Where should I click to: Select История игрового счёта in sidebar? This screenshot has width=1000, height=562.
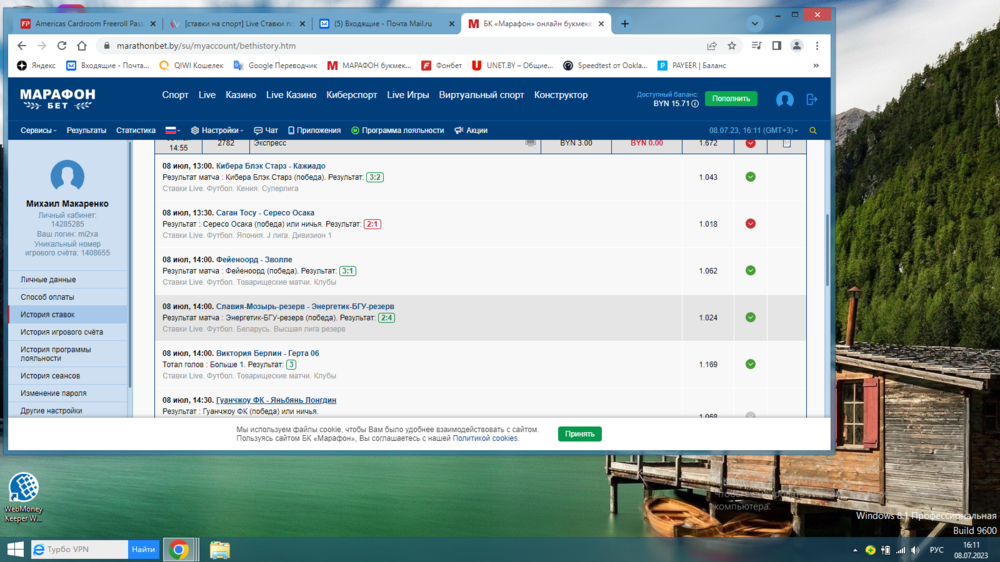[62, 332]
